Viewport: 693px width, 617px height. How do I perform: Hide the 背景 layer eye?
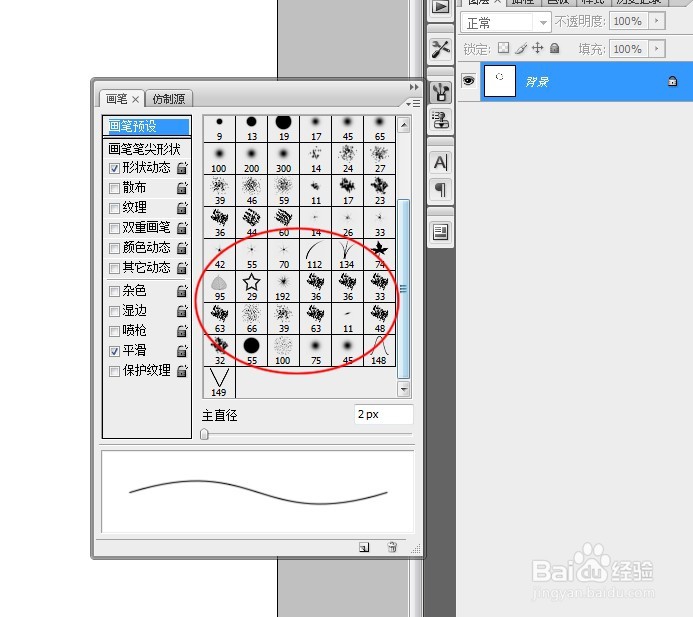coord(468,80)
